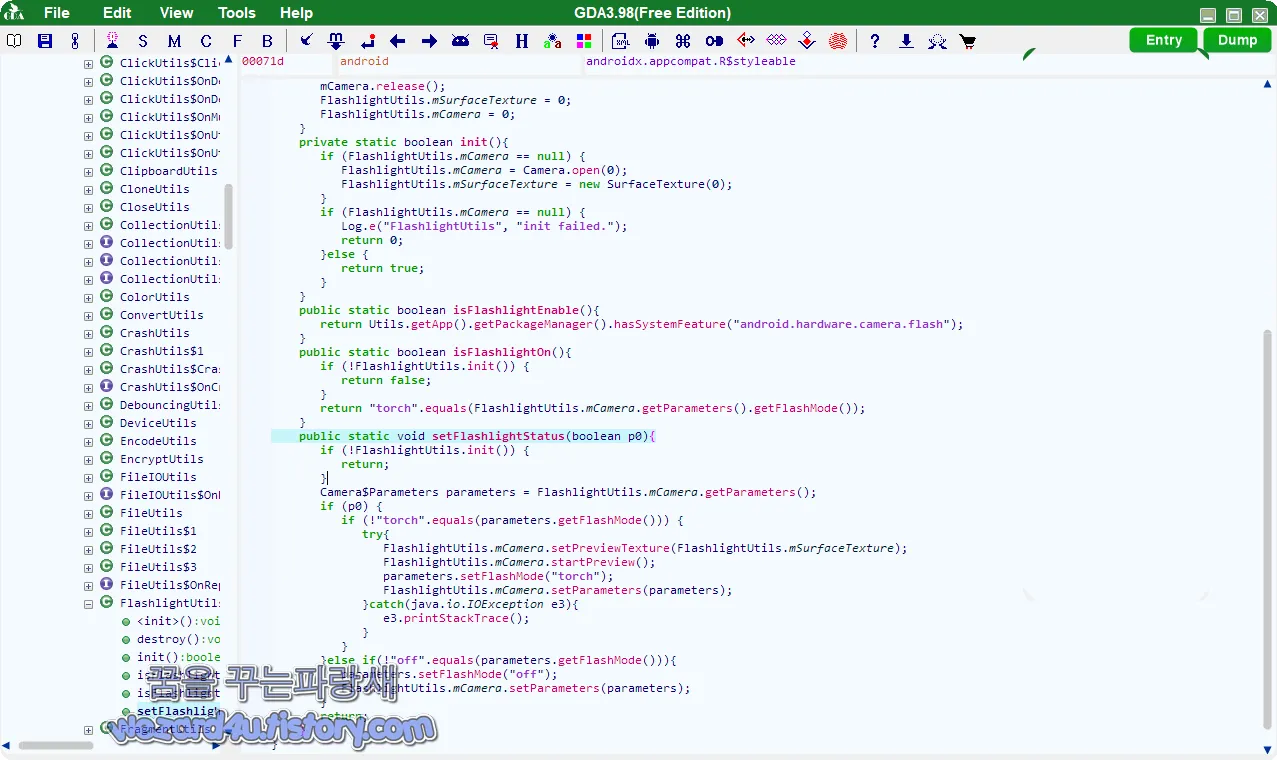Viewport: 1277px width, 760px height.
Task: Collapse the FlashlightUtils tree node
Action: 88,603
